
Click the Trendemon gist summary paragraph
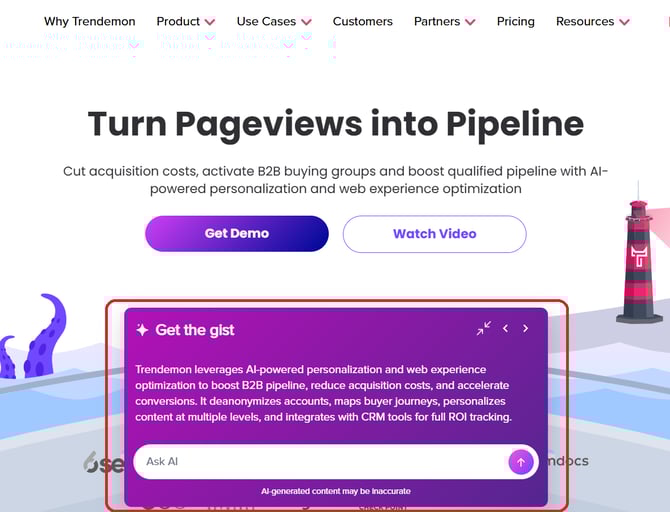click(323, 393)
